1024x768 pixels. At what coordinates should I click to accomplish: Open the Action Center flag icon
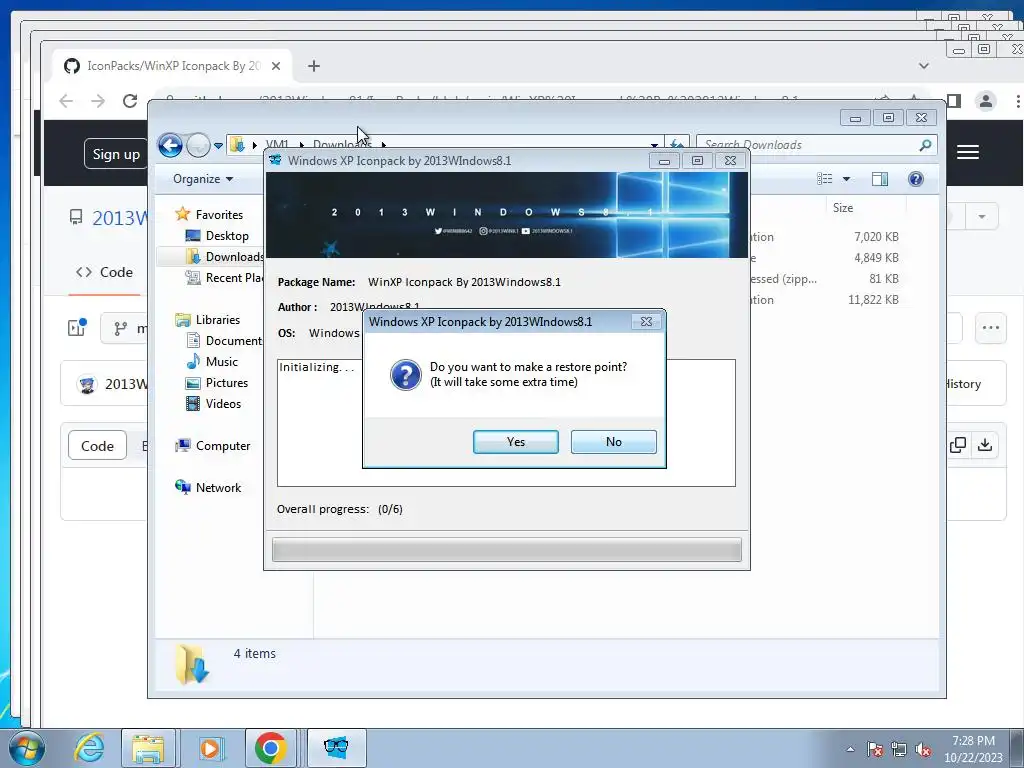[x=875, y=749]
